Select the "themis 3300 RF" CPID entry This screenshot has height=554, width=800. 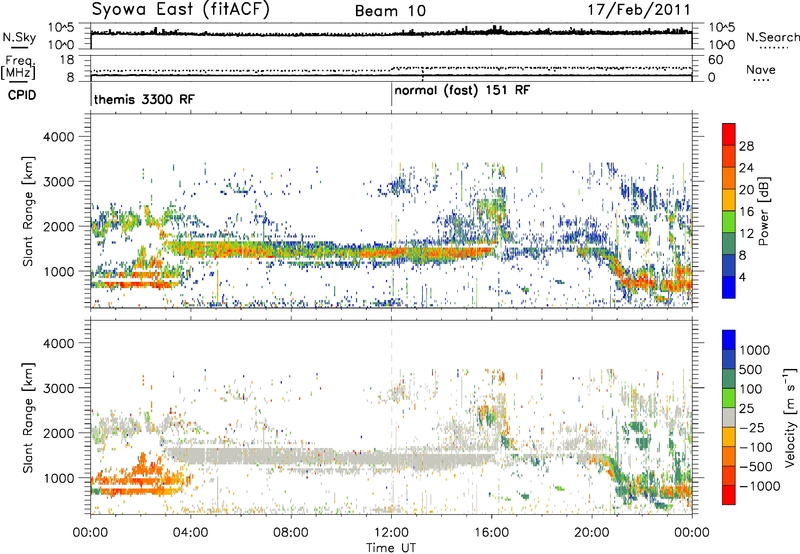[x=144, y=99]
